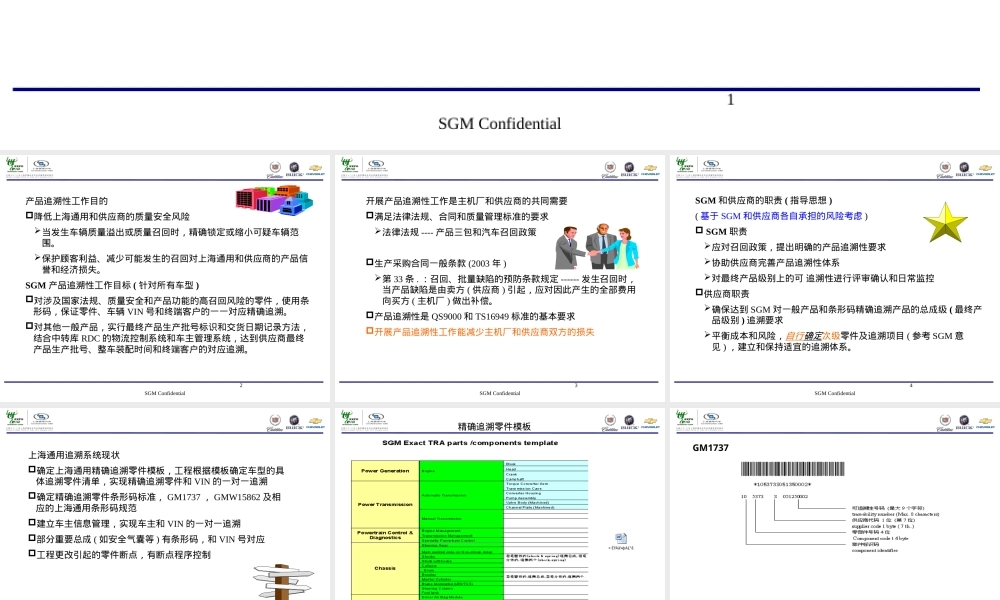Click "SGM Exact TRA parts /components template" heading
Screen dimensions: 1000x600
[470, 443]
